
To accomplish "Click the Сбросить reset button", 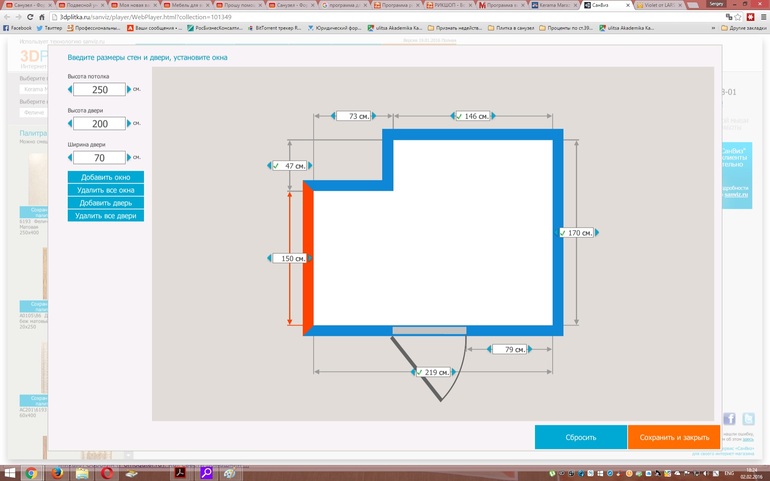I will point(580,437).
